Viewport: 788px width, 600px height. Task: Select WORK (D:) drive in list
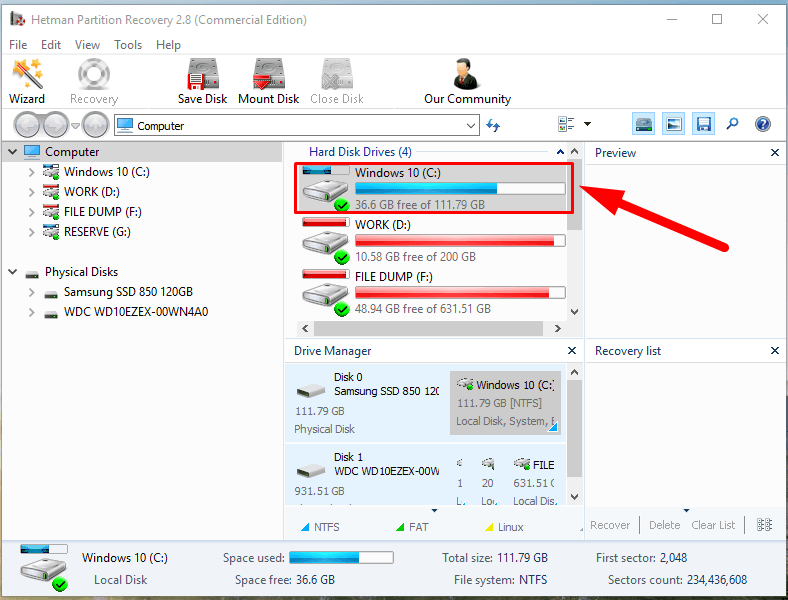(x=433, y=240)
